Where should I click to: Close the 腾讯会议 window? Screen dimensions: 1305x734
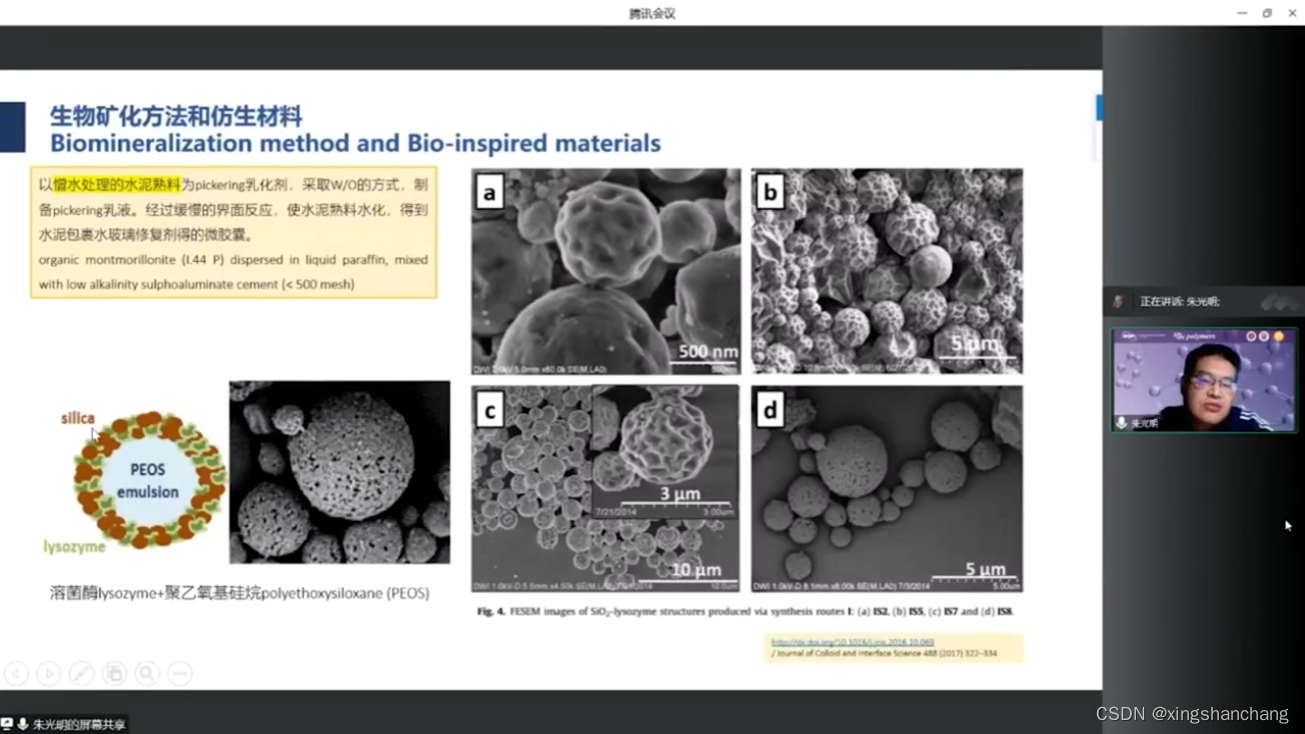tap(1292, 13)
